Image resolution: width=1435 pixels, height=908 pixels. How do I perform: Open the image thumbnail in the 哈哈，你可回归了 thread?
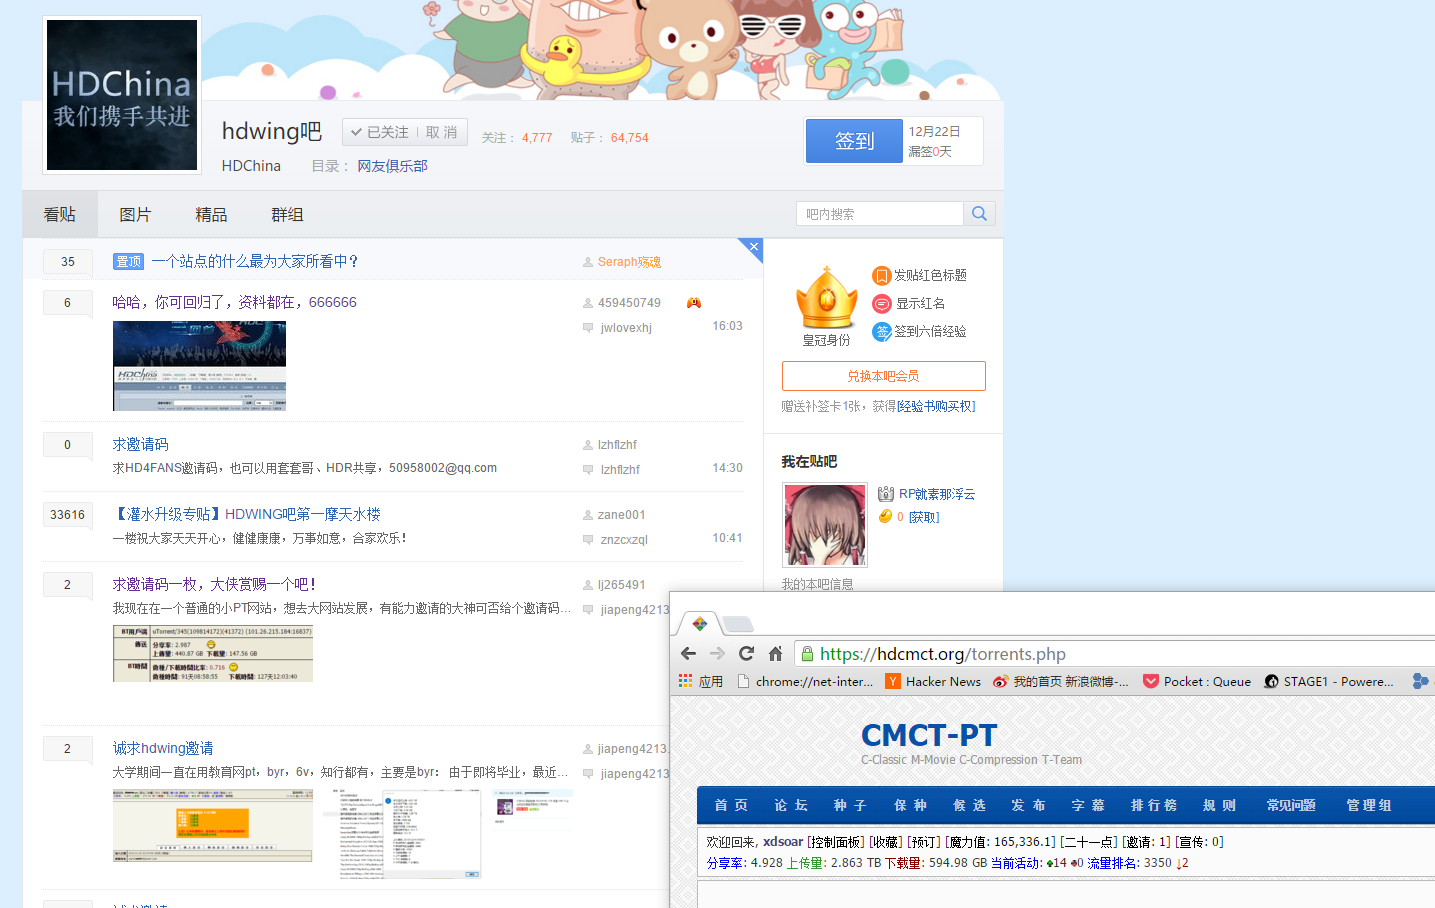(x=199, y=366)
